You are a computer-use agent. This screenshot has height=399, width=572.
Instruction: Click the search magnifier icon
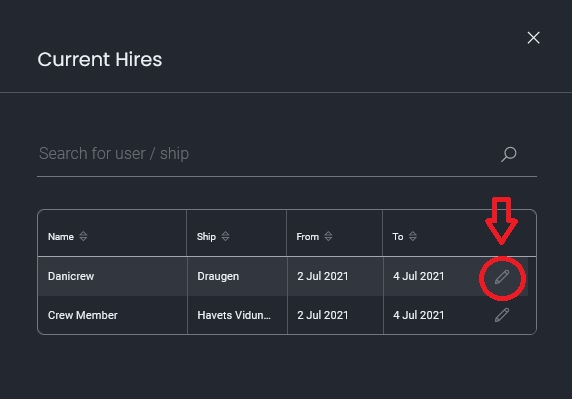click(x=509, y=154)
